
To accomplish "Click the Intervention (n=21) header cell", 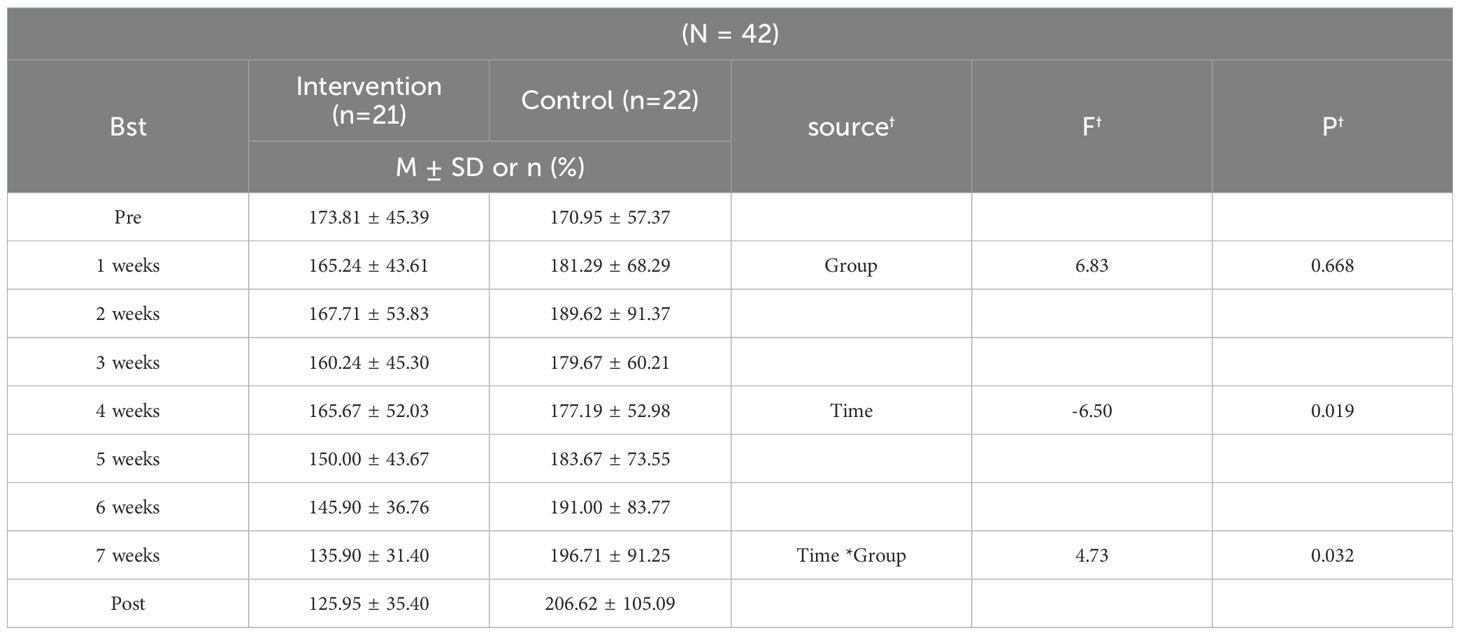I will pos(368,100).
